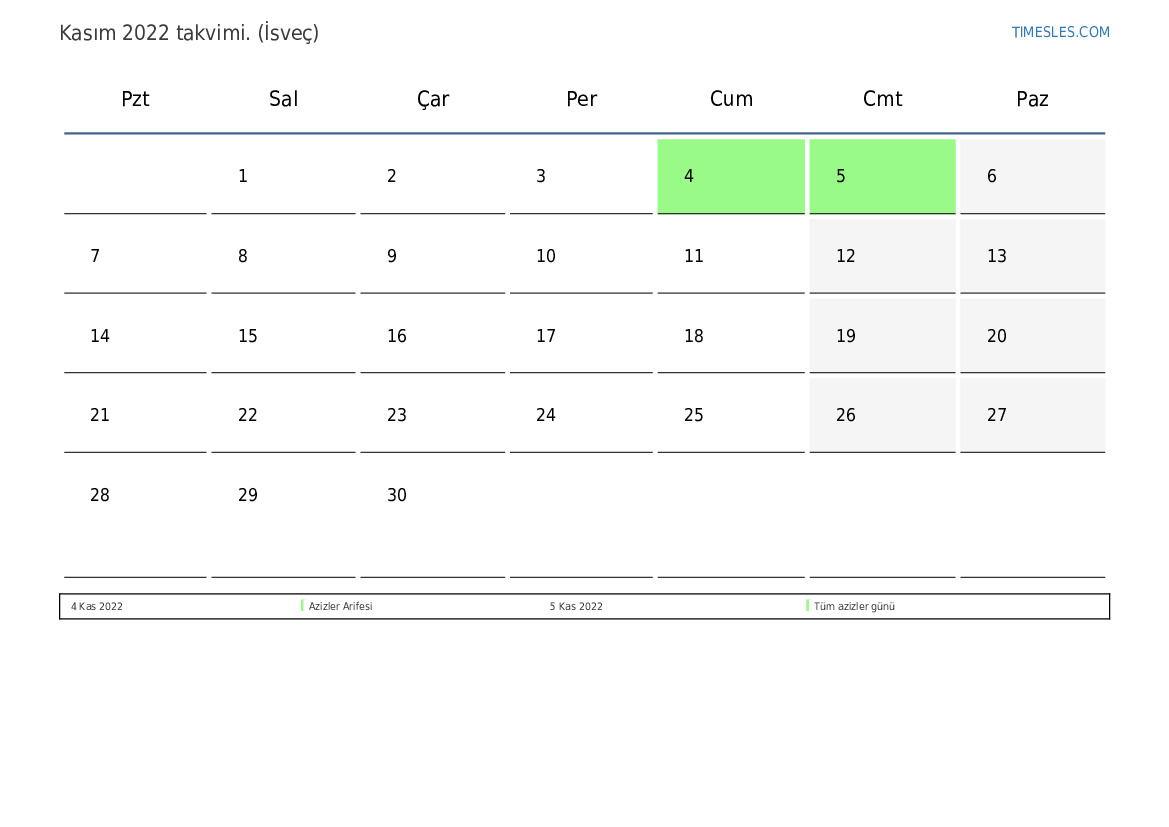1169x827 pixels.
Task: Open the TIMESLES.COM link
Action: pyautogui.click(x=1060, y=32)
